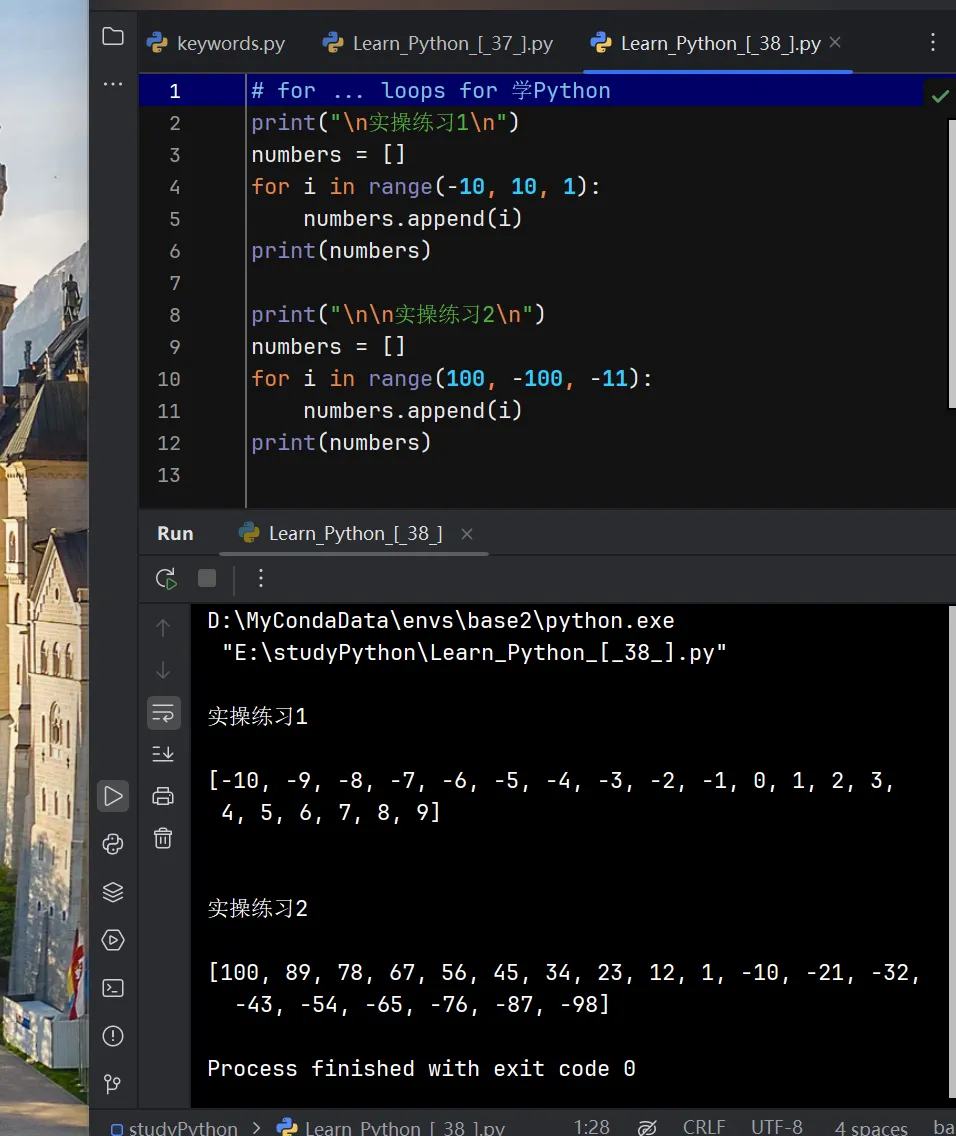The width and height of the screenshot is (956, 1136).
Task: Change the UTF-8 file encoding
Action: pos(776,1127)
